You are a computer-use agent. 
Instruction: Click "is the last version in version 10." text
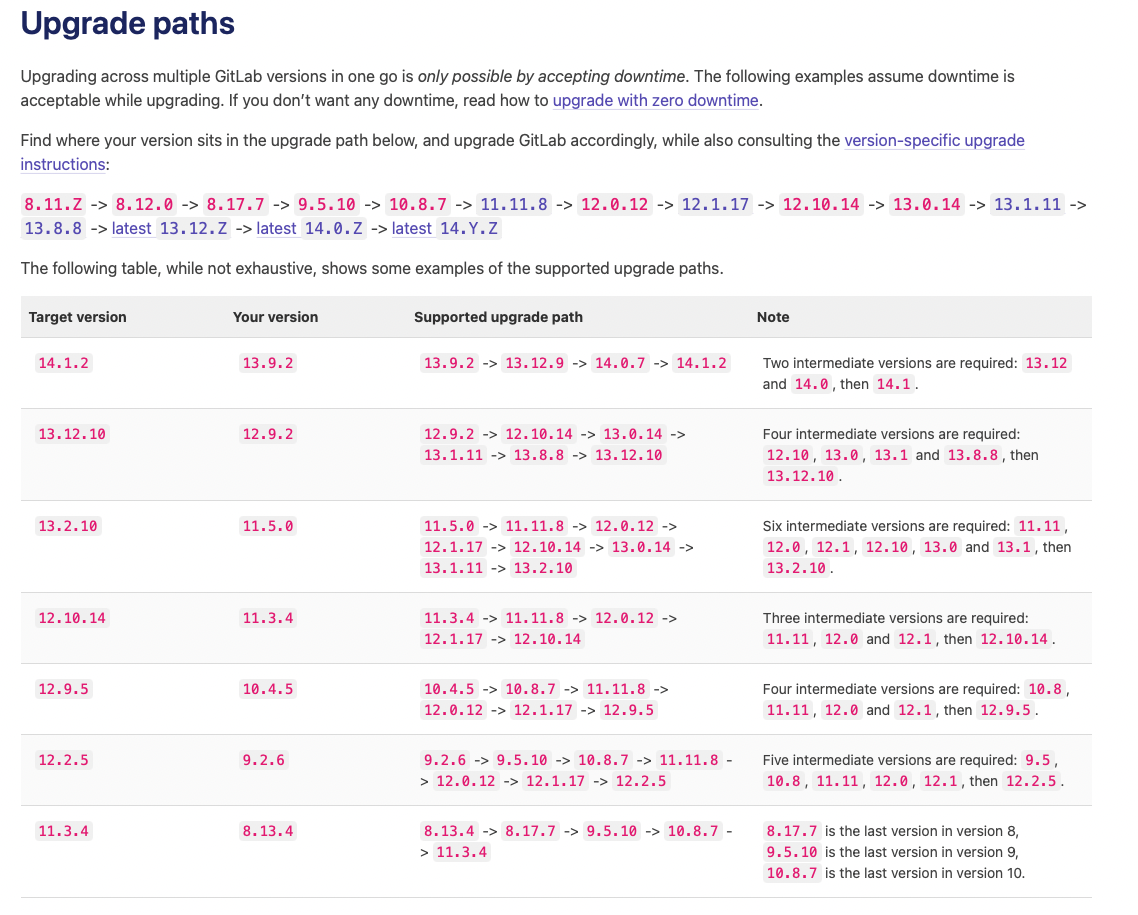point(925,874)
